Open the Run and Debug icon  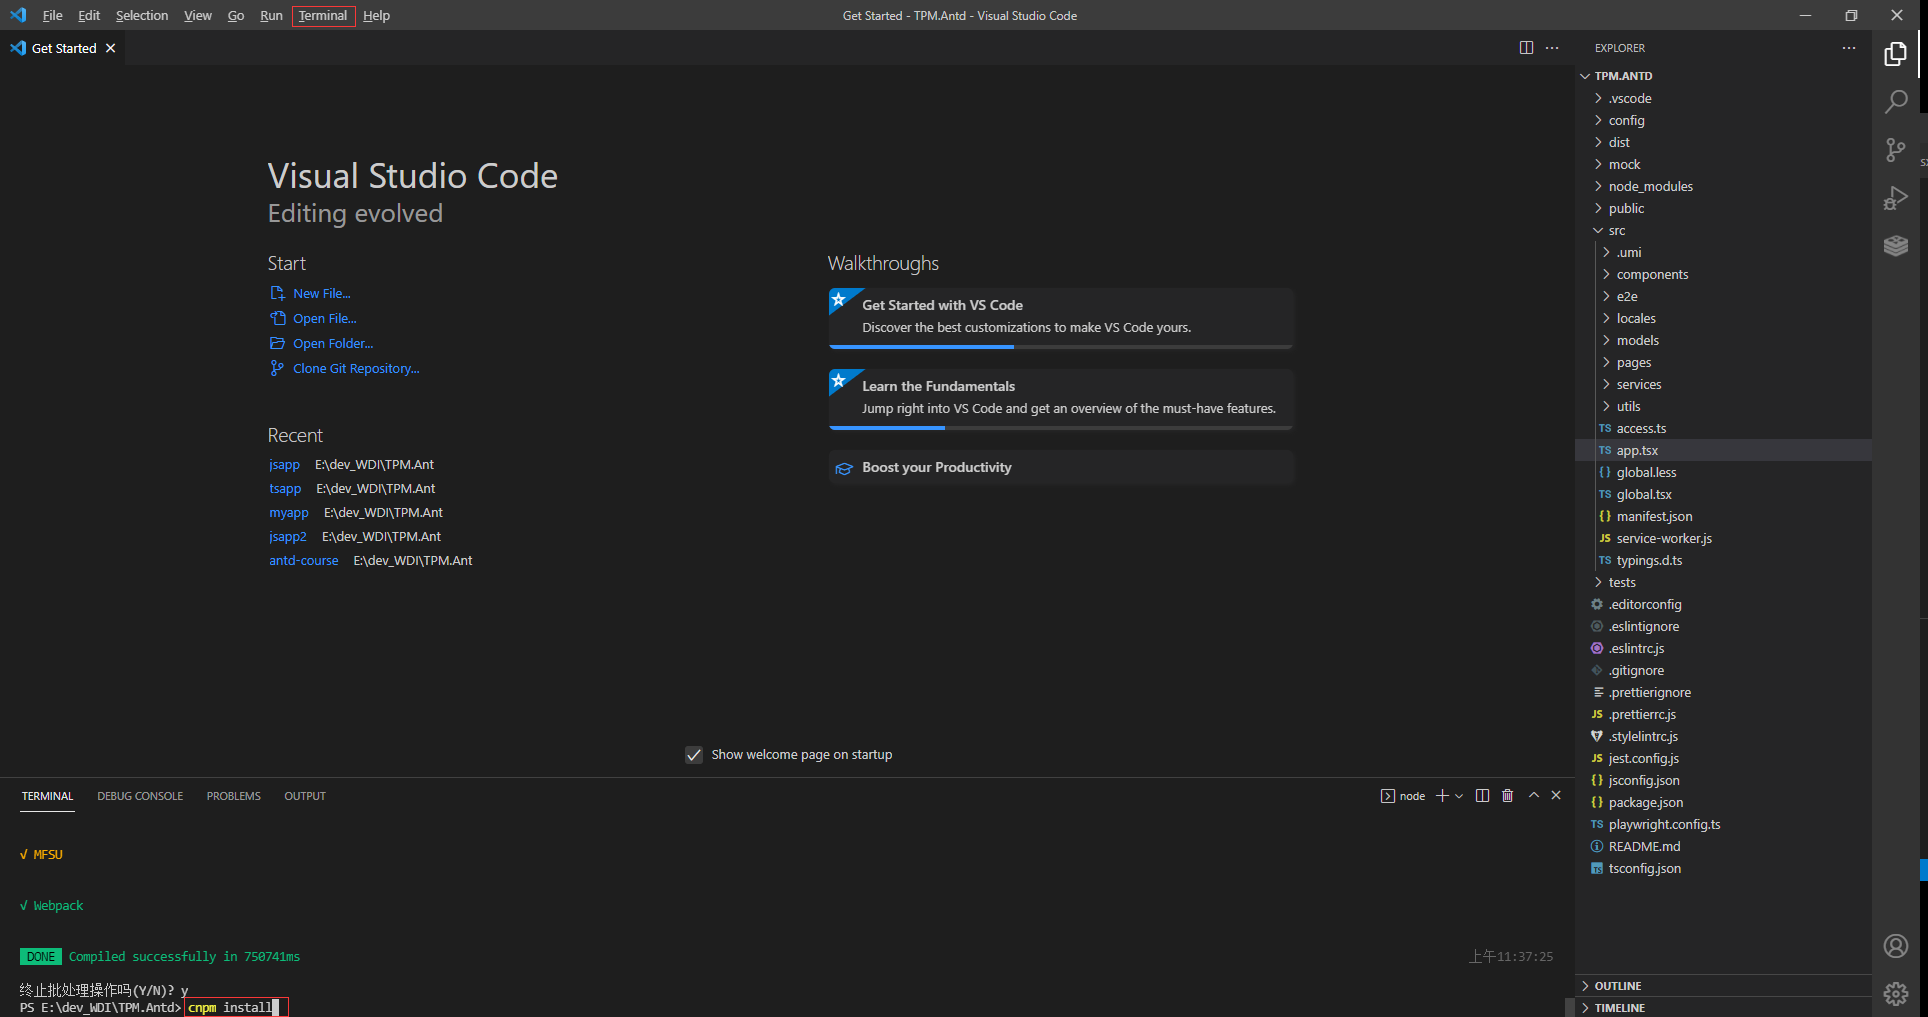[1895, 198]
